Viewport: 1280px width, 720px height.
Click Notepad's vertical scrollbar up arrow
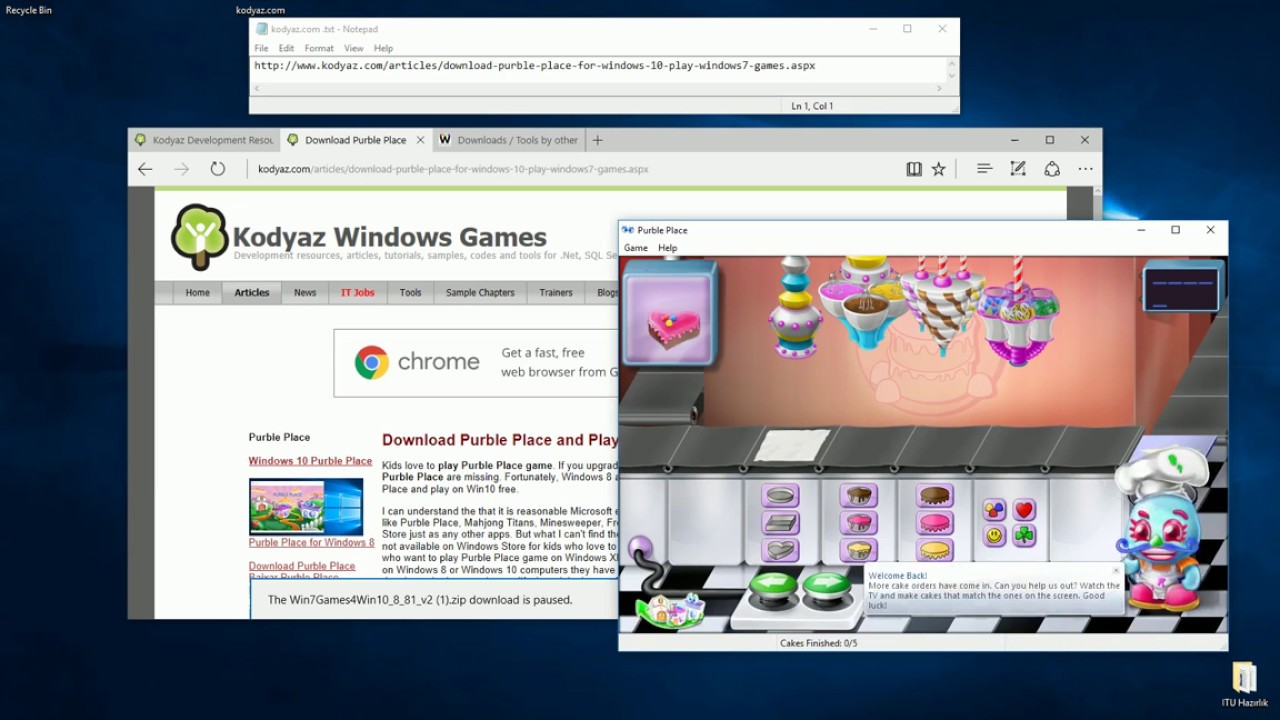click(952, 63)
